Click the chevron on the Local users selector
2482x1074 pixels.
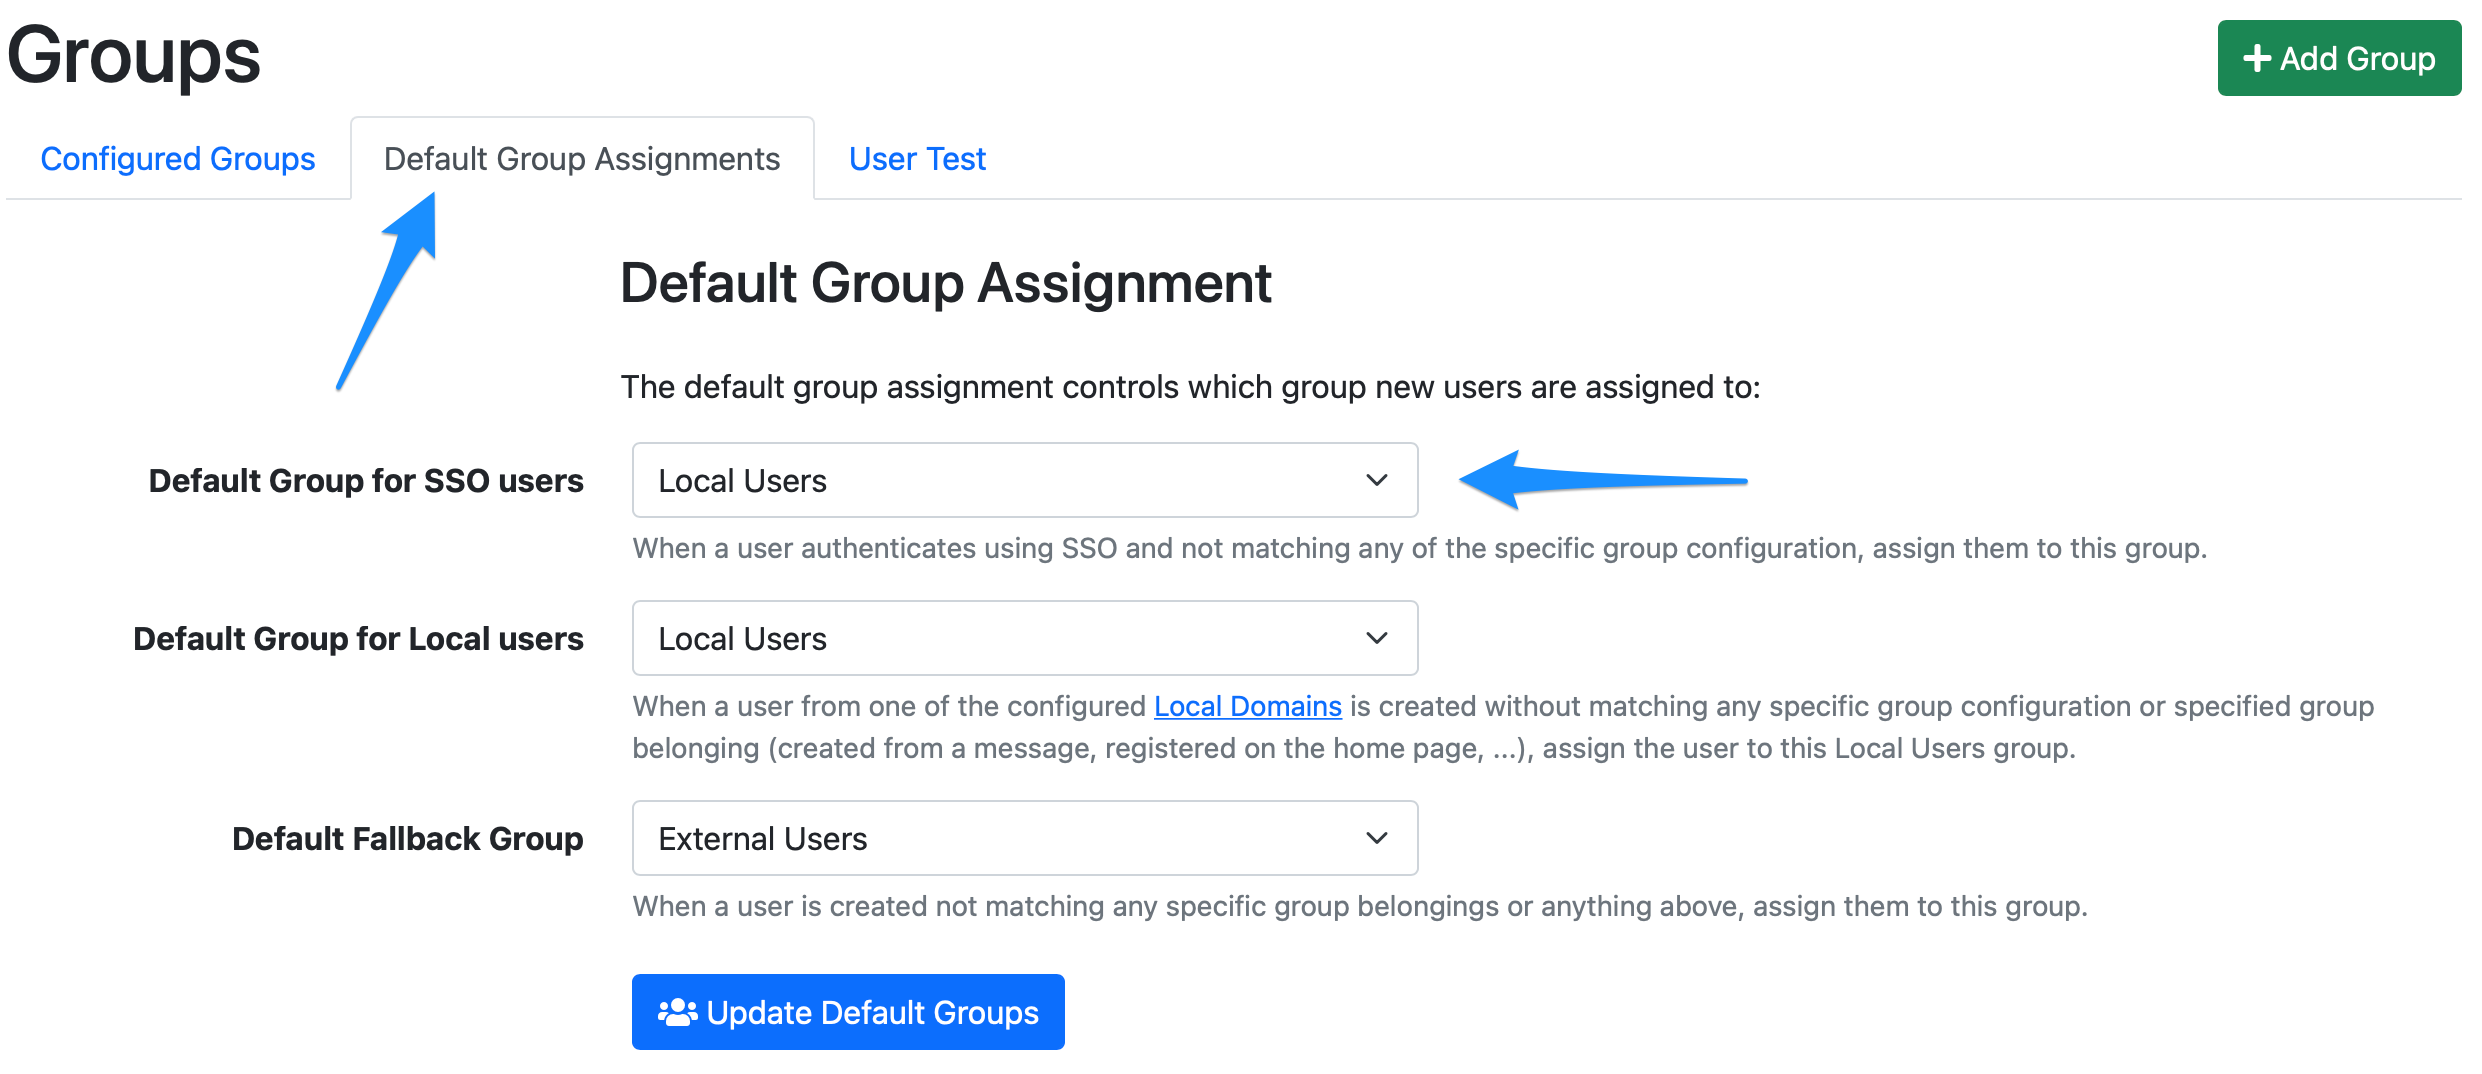click(x=1378, y=638)
